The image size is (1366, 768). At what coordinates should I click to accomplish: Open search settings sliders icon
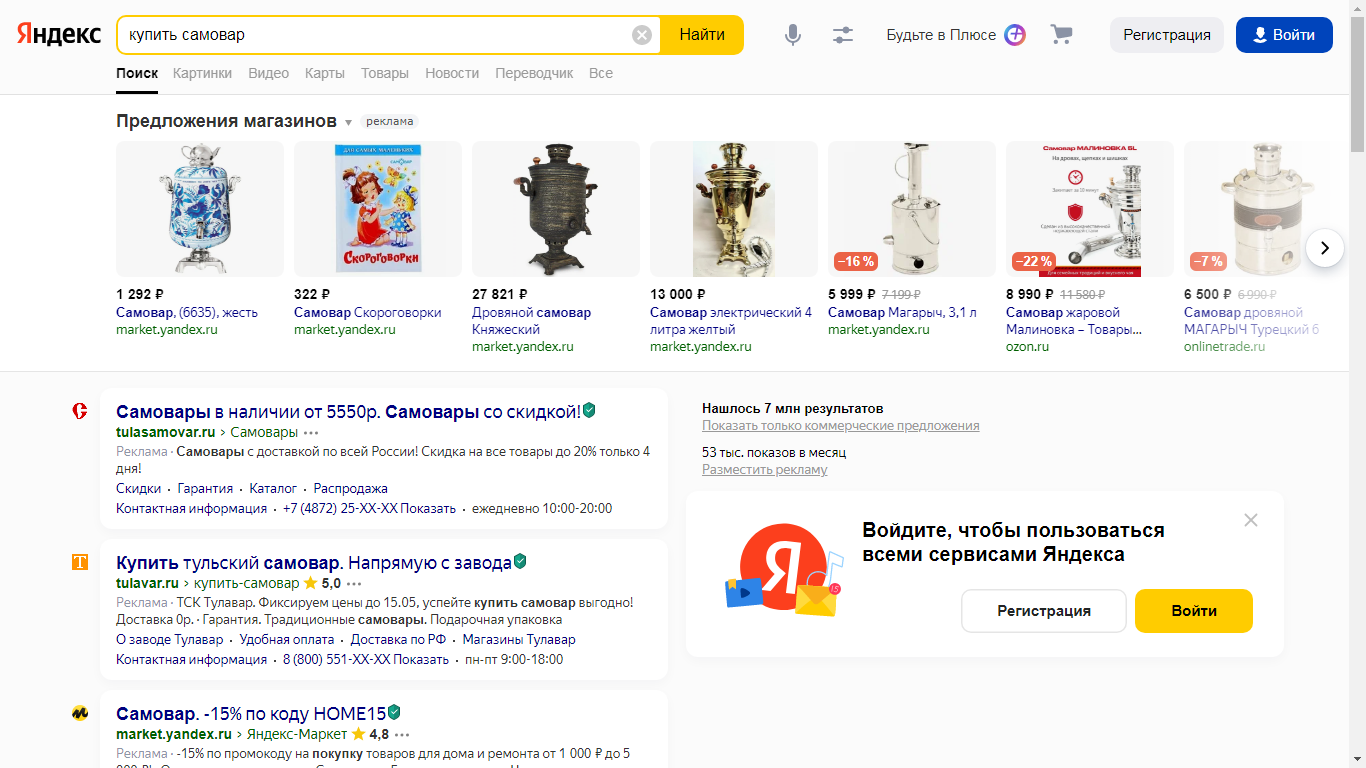(843, 35)
